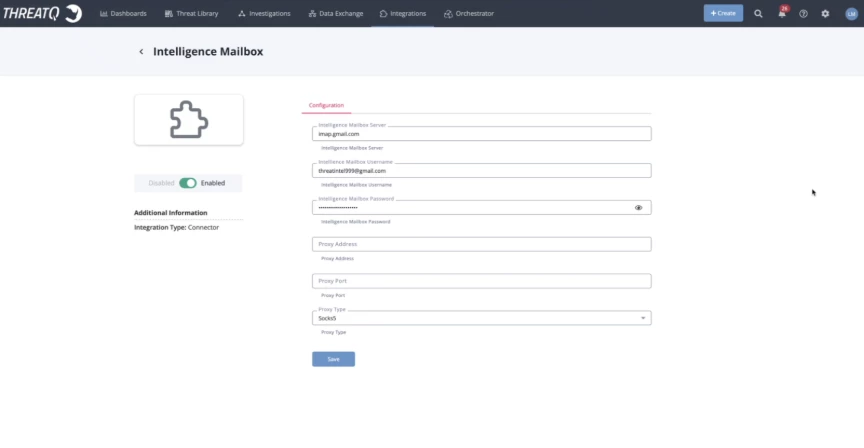Click the Disabled label
Viewport: 864px width, 448px height.
coord(161,183)
